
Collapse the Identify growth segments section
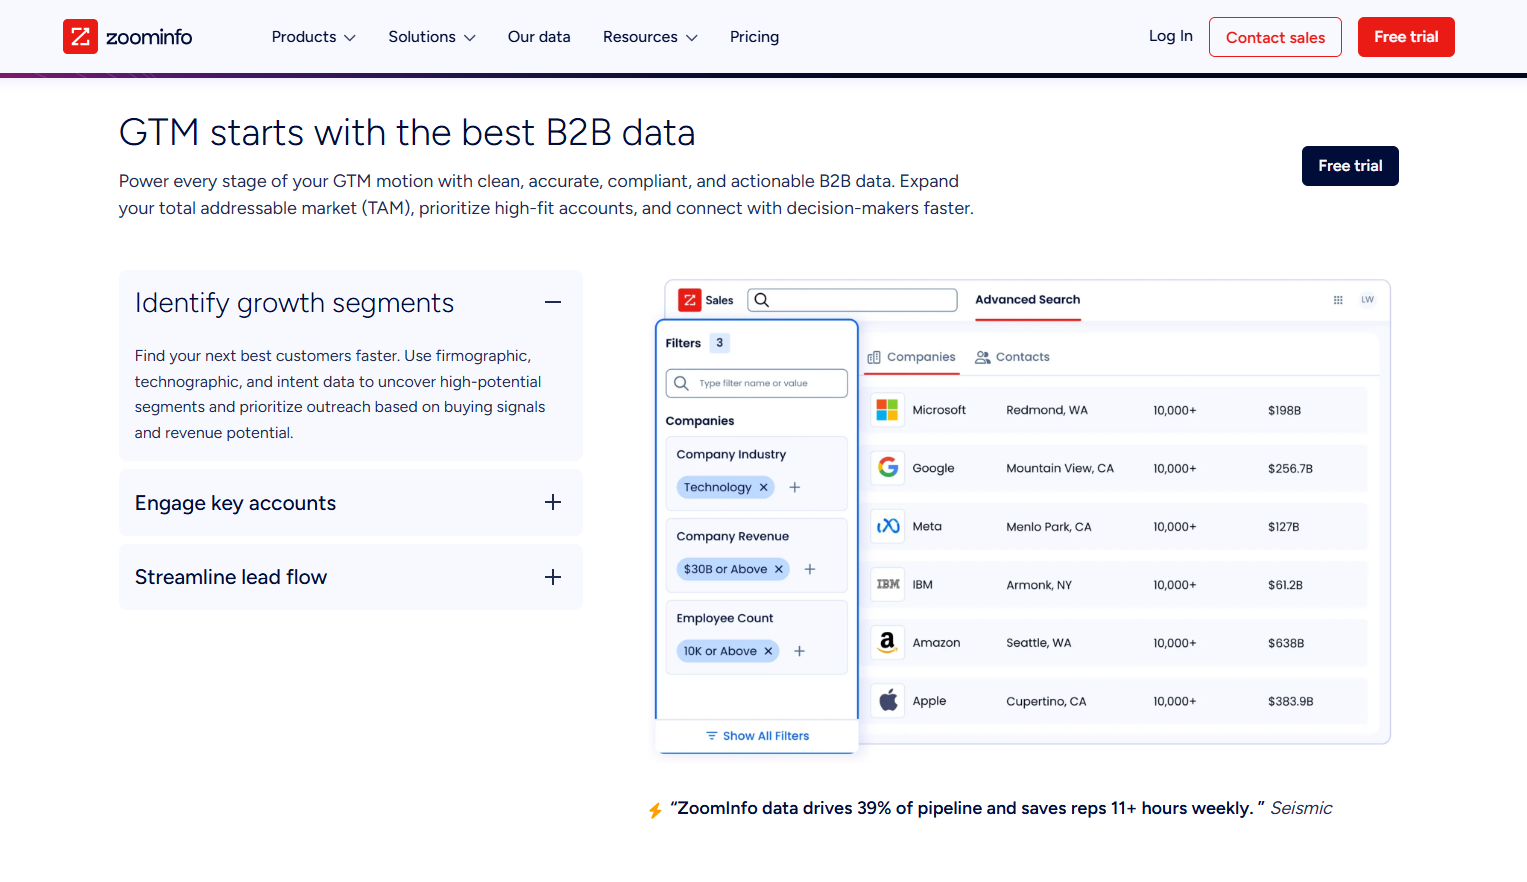click(553, 302)
